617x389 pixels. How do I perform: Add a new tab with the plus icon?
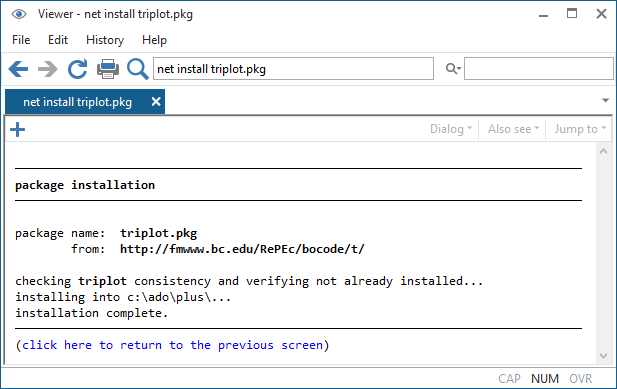tap(17, 129)
